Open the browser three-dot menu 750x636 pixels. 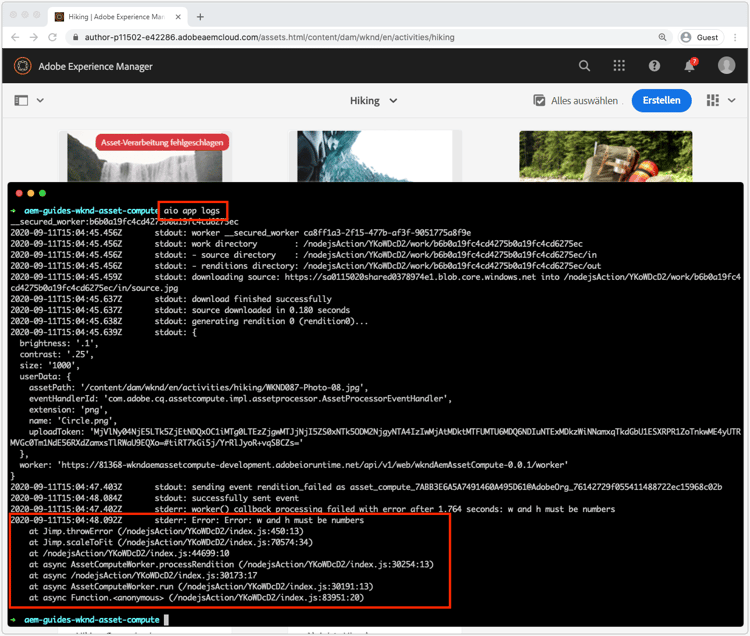[736, 37]
